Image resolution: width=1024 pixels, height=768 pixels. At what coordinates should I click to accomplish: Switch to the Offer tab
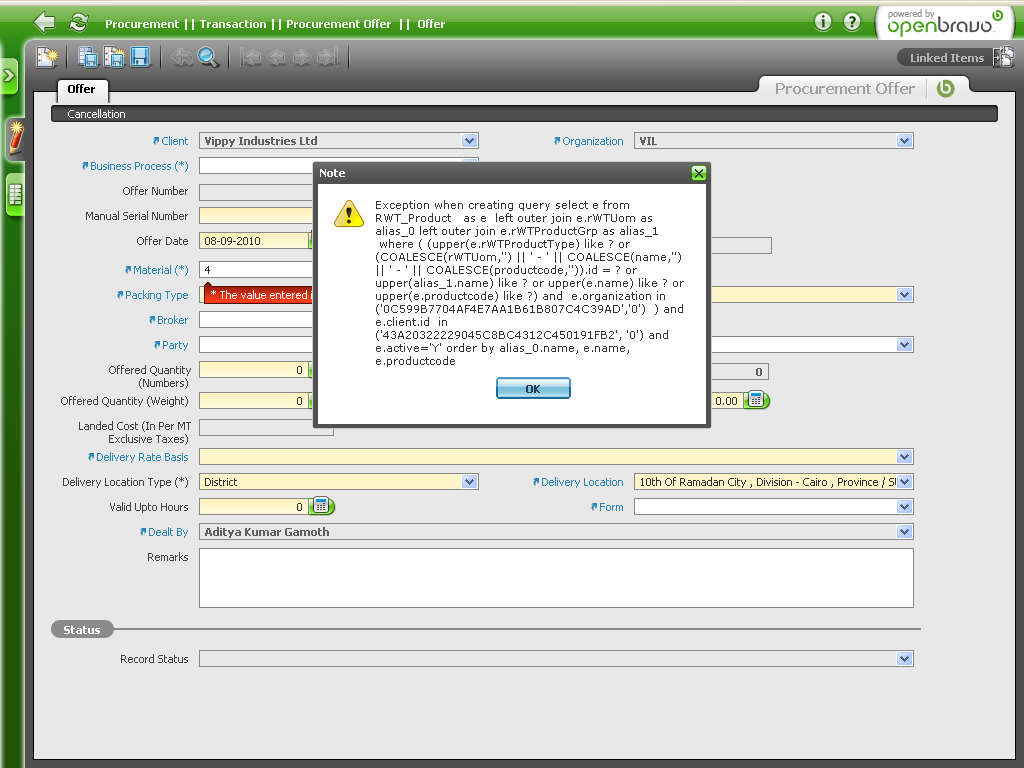(x=81, y=89)
